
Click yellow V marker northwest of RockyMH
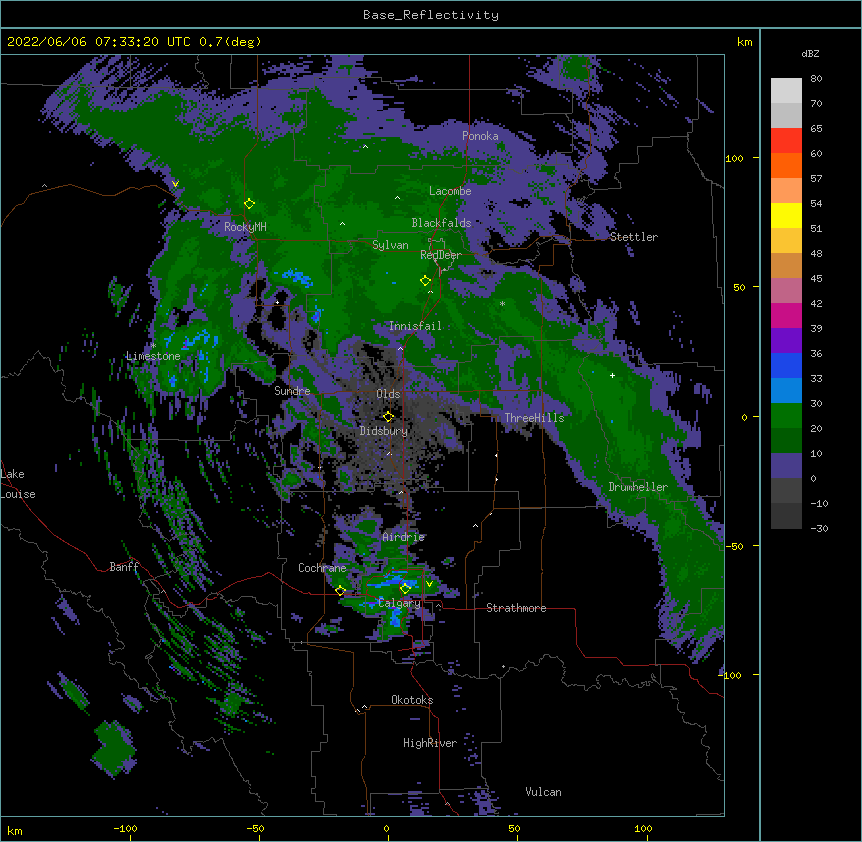point(175,184)
